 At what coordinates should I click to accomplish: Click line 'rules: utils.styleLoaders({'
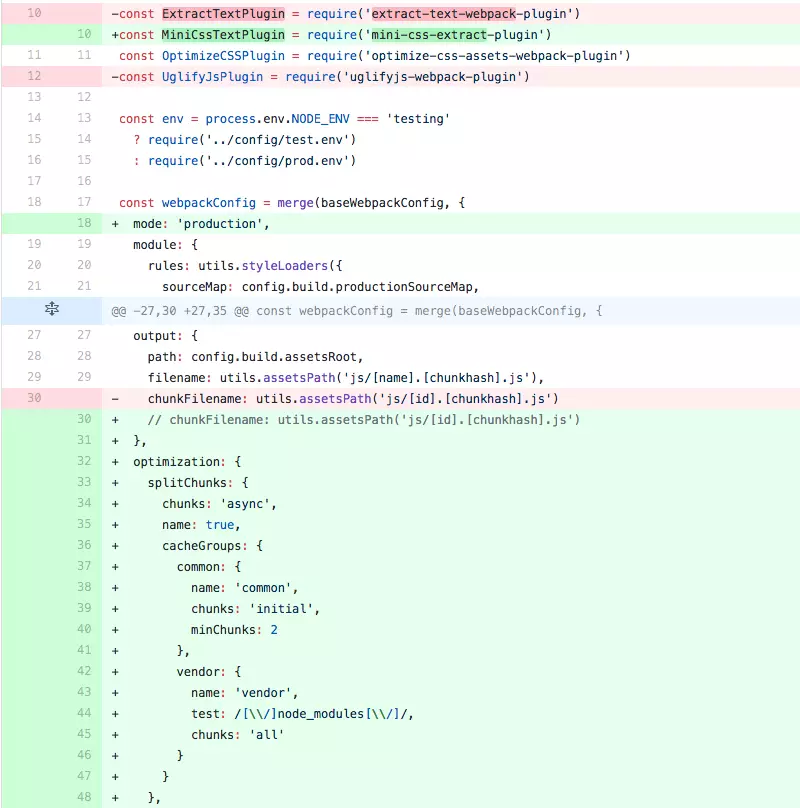point(245,266)
